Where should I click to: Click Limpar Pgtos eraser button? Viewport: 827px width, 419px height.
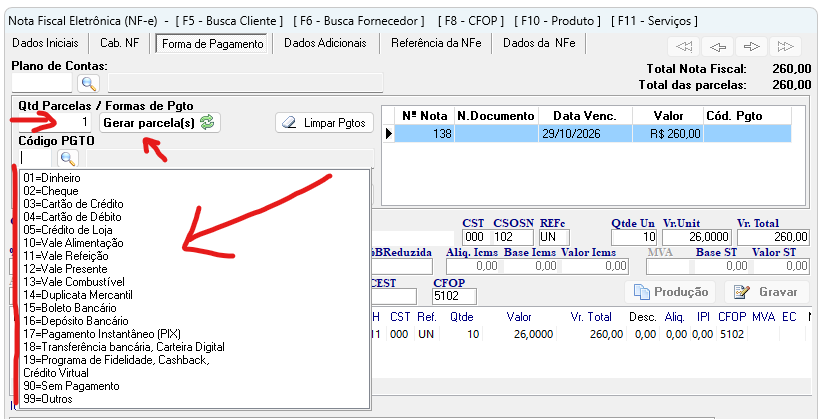coord(324,123)
